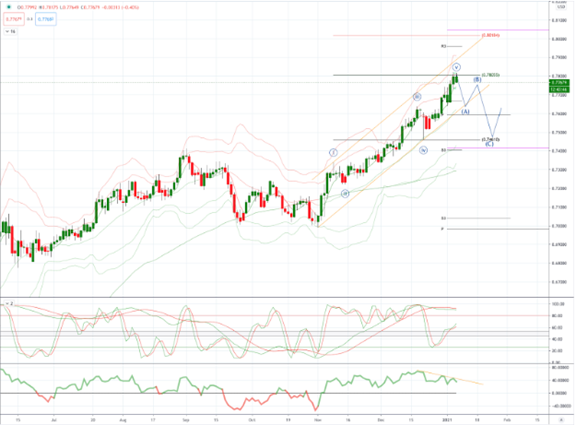576x425 pixels.
Task: Open the USD currency selector
Action: coord(561,7)
